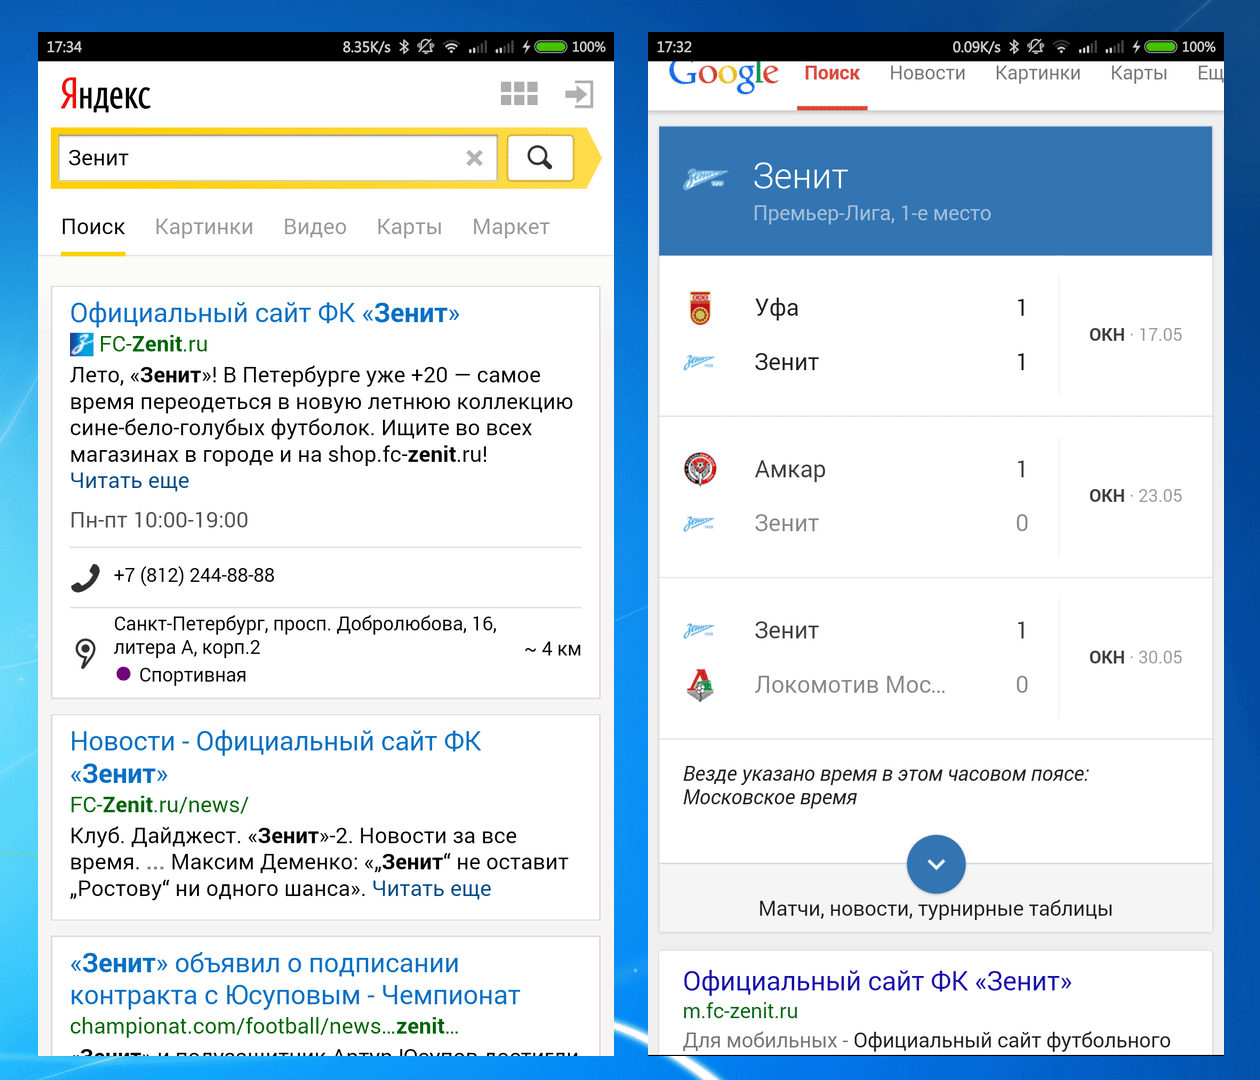This screenshot has height=1080, width=1260.
Task: Click address Санкт-Петербург, просп. Добролюбова, 16
Action: pos(305,636)
